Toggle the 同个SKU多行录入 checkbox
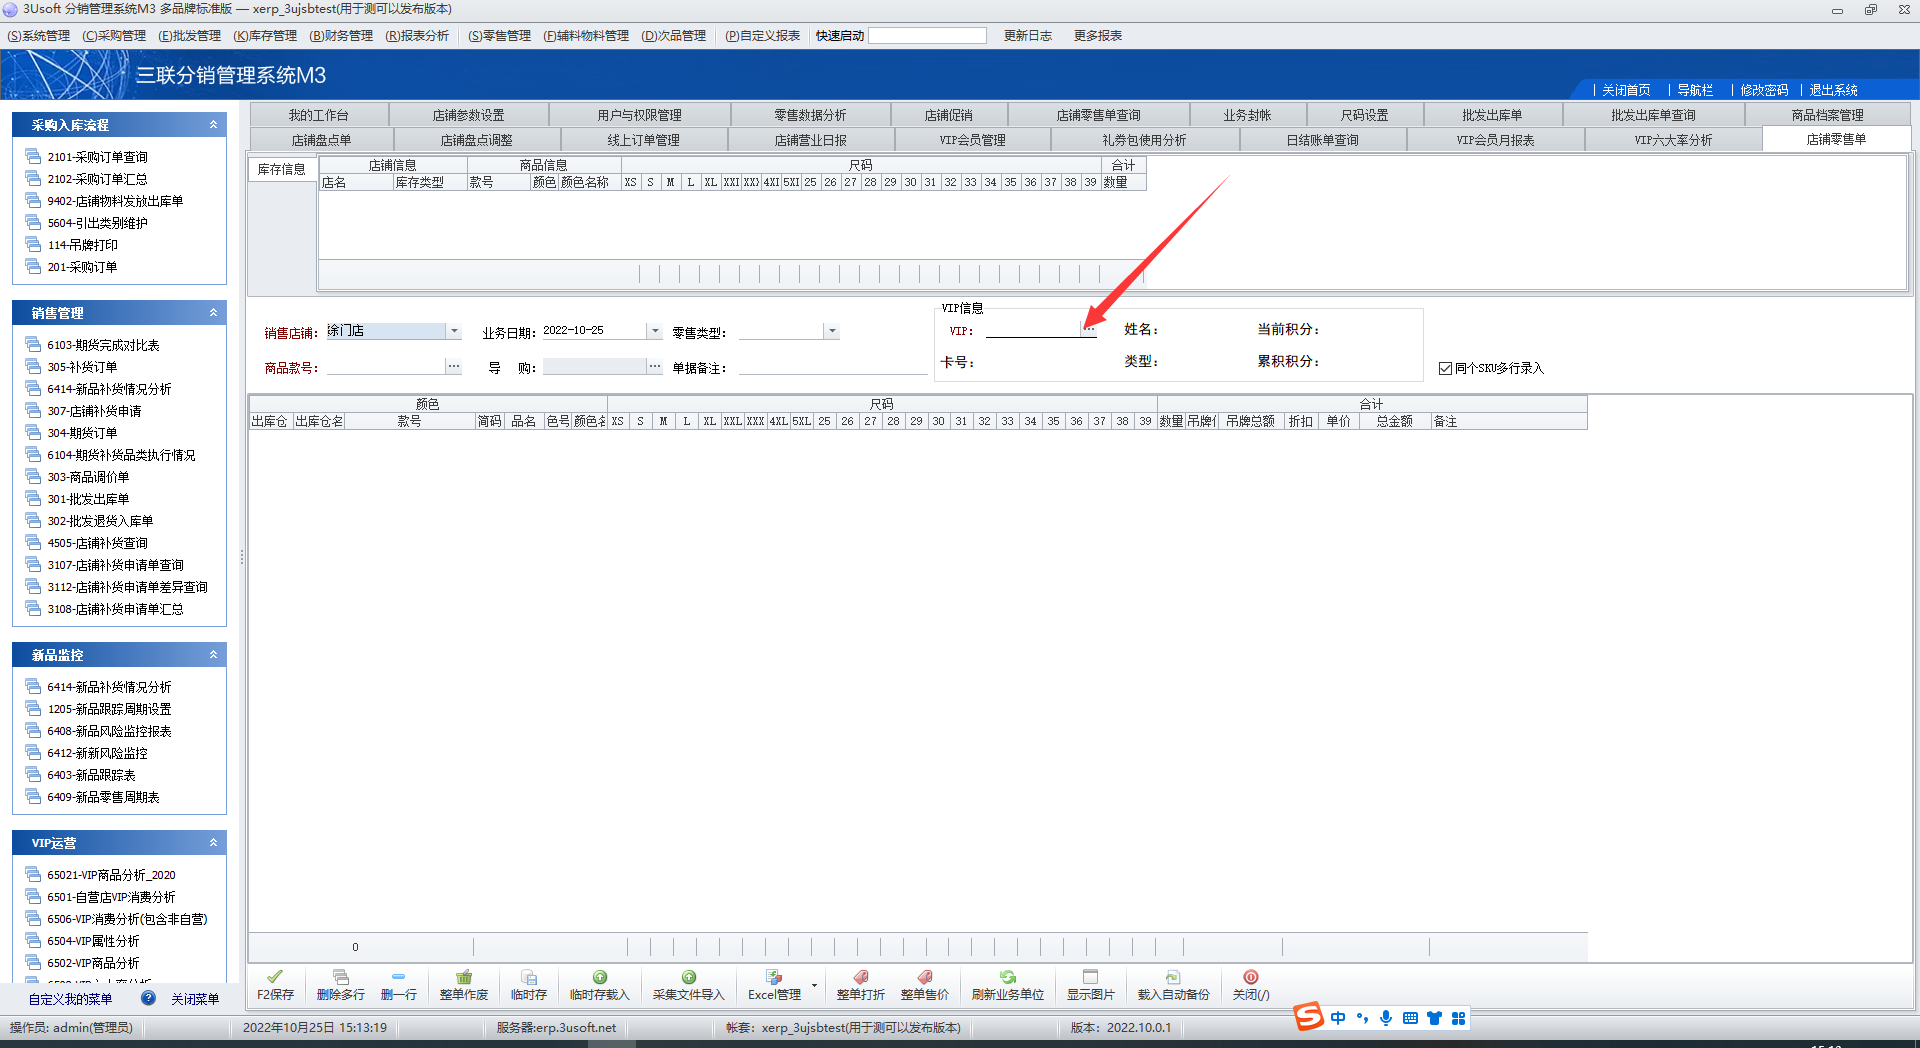Screen dimensions: 1920x1048 coord(1445,368)
